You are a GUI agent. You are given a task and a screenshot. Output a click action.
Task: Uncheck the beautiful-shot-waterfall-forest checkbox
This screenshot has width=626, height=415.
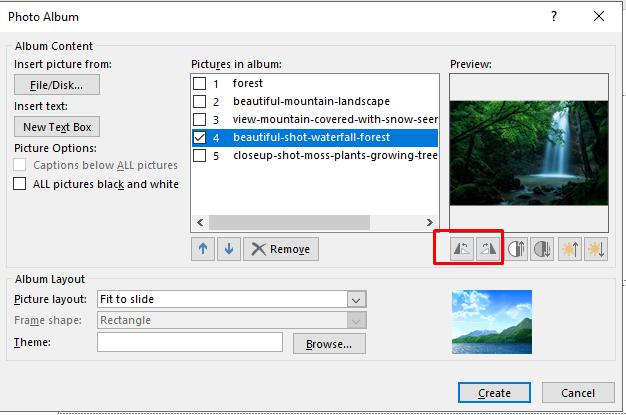(200, 137)
